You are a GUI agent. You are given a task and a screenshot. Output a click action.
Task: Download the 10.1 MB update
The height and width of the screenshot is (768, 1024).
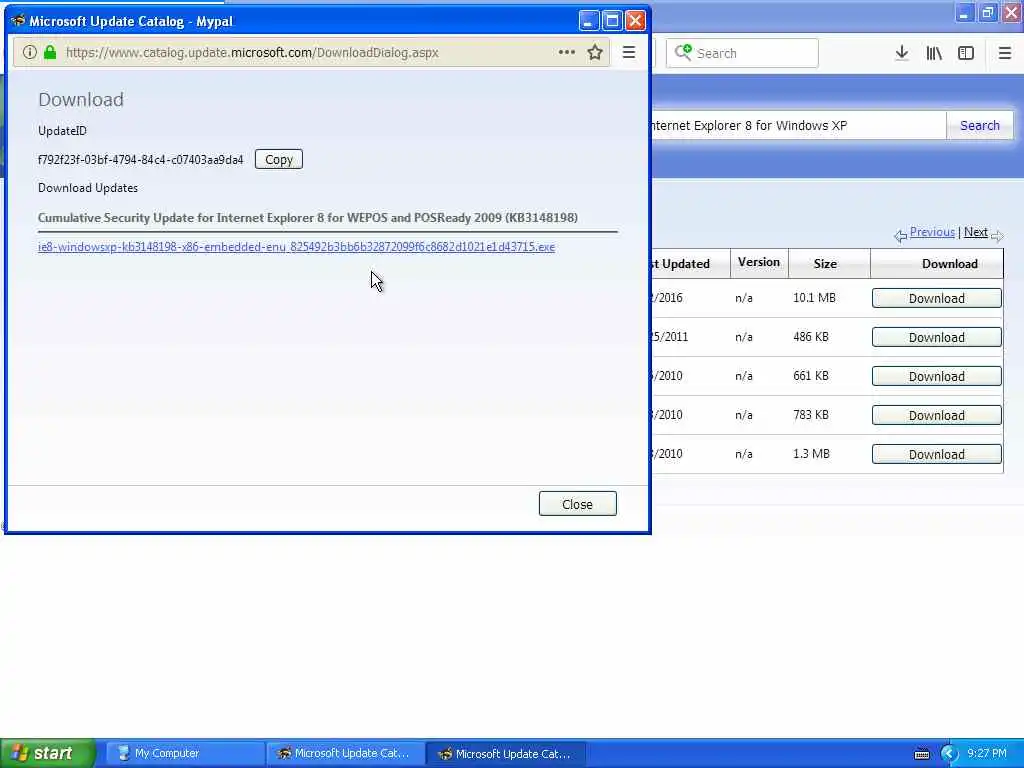click(936, 298)
